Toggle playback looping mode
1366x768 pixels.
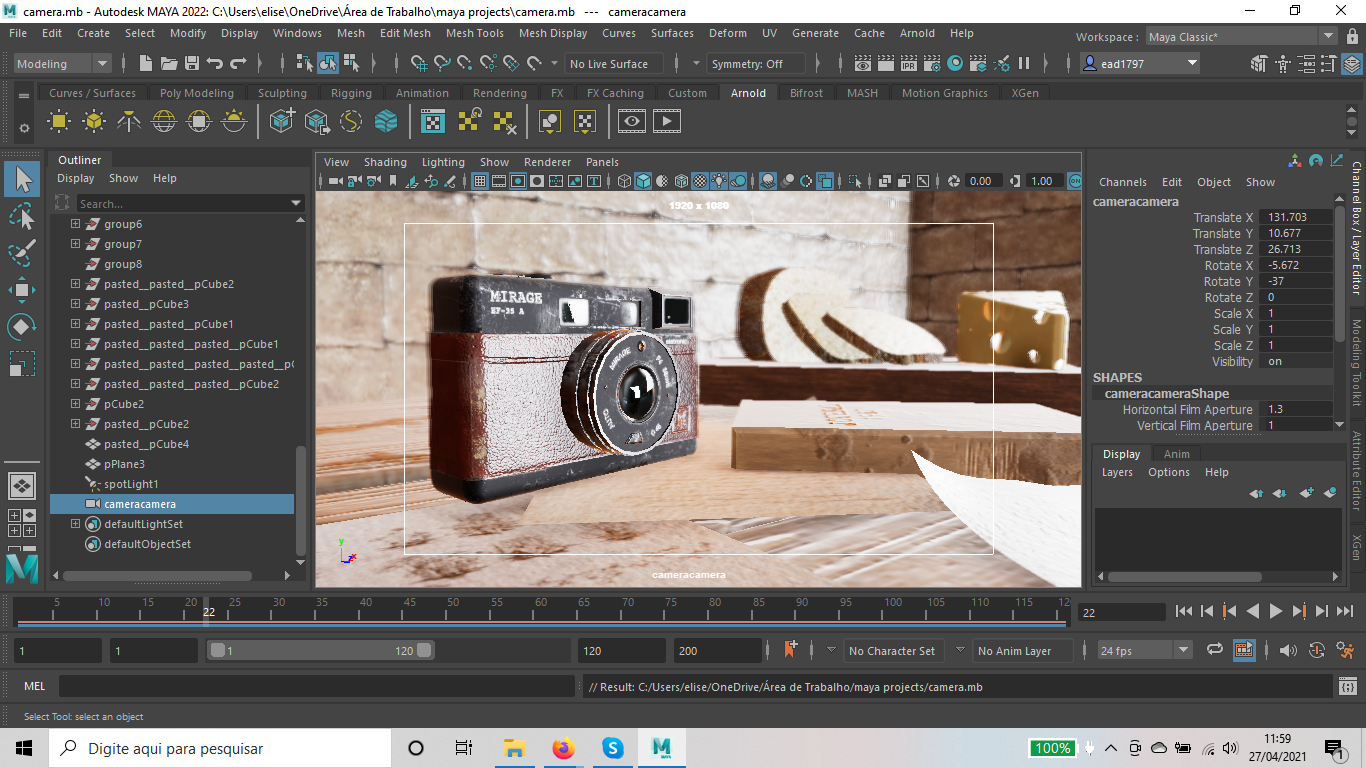pyautogui.click(x=1215, y=650)
